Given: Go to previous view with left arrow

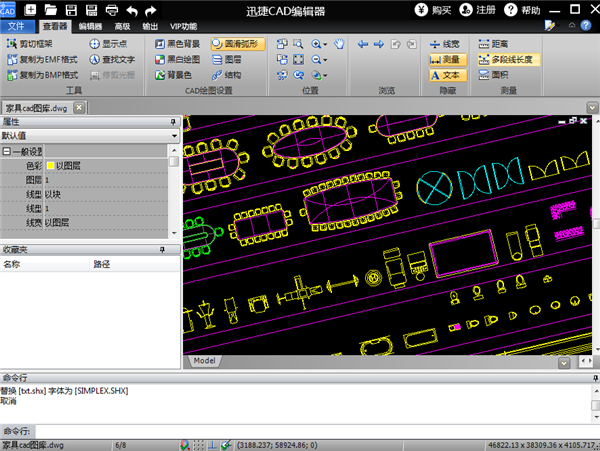Looking at the screenshot, I should 363,44.
